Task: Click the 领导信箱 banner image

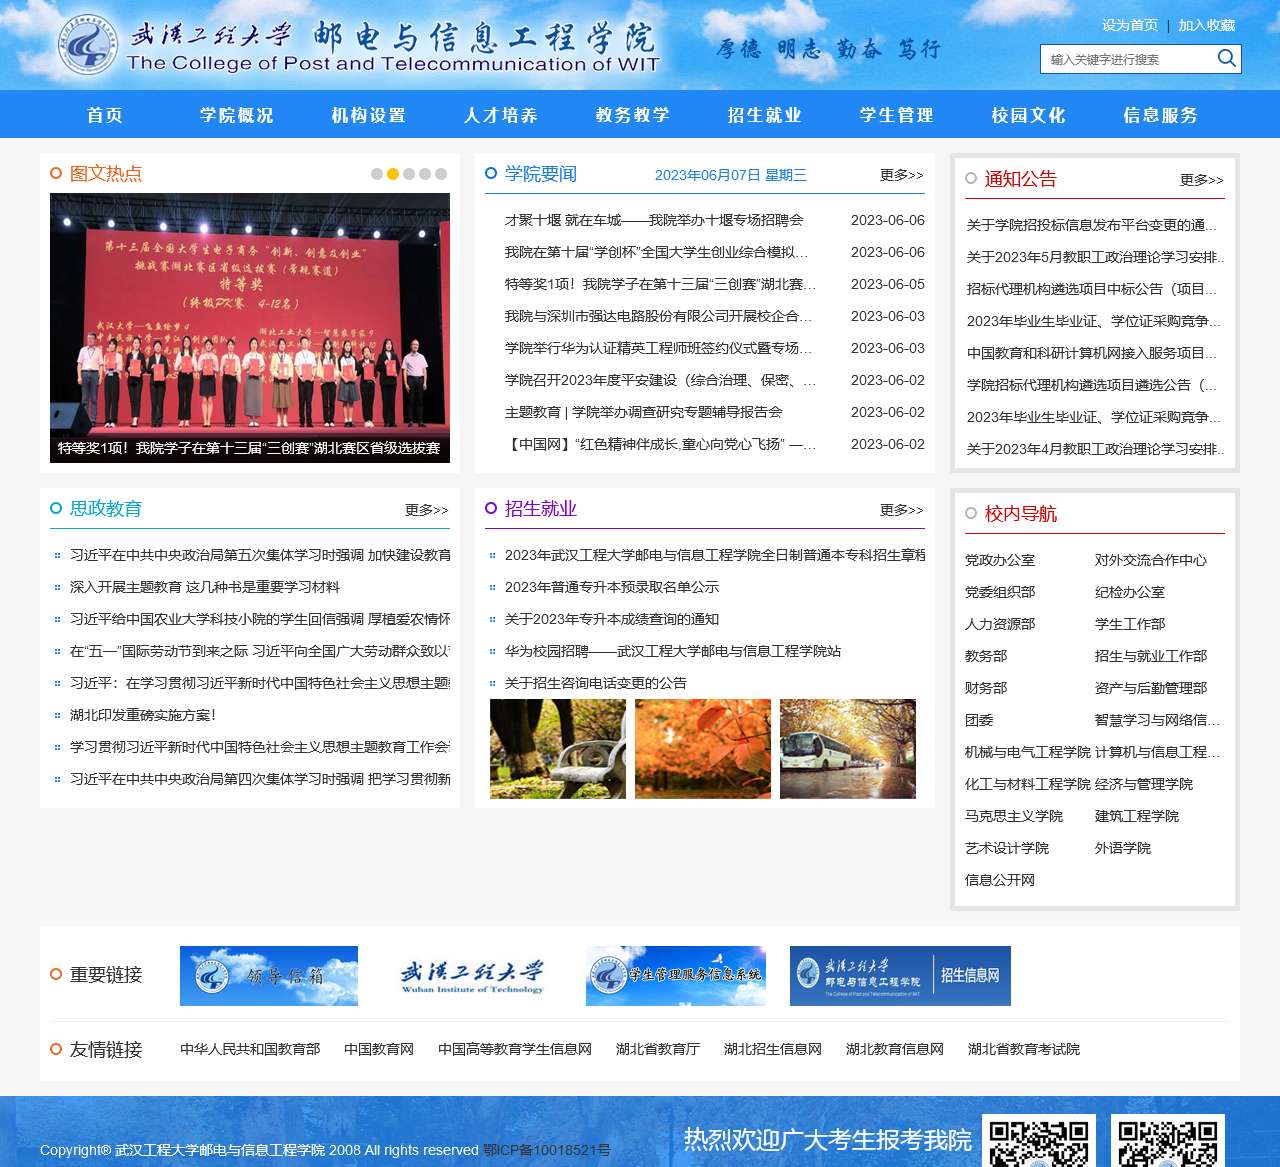Action: point(268,976)
